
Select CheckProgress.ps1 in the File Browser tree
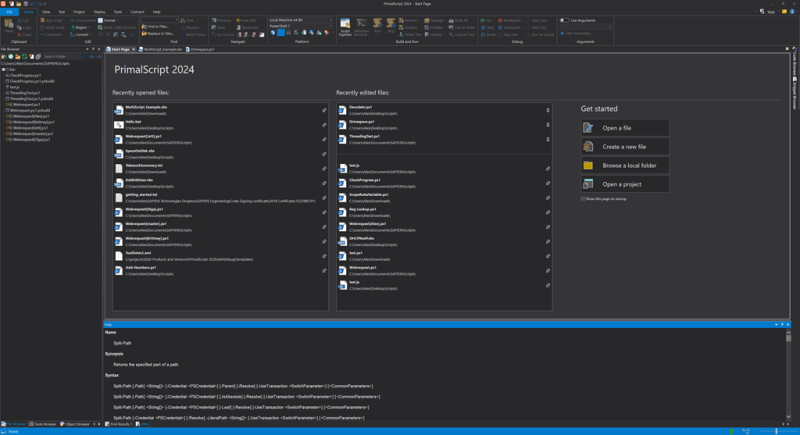point(26,75)
